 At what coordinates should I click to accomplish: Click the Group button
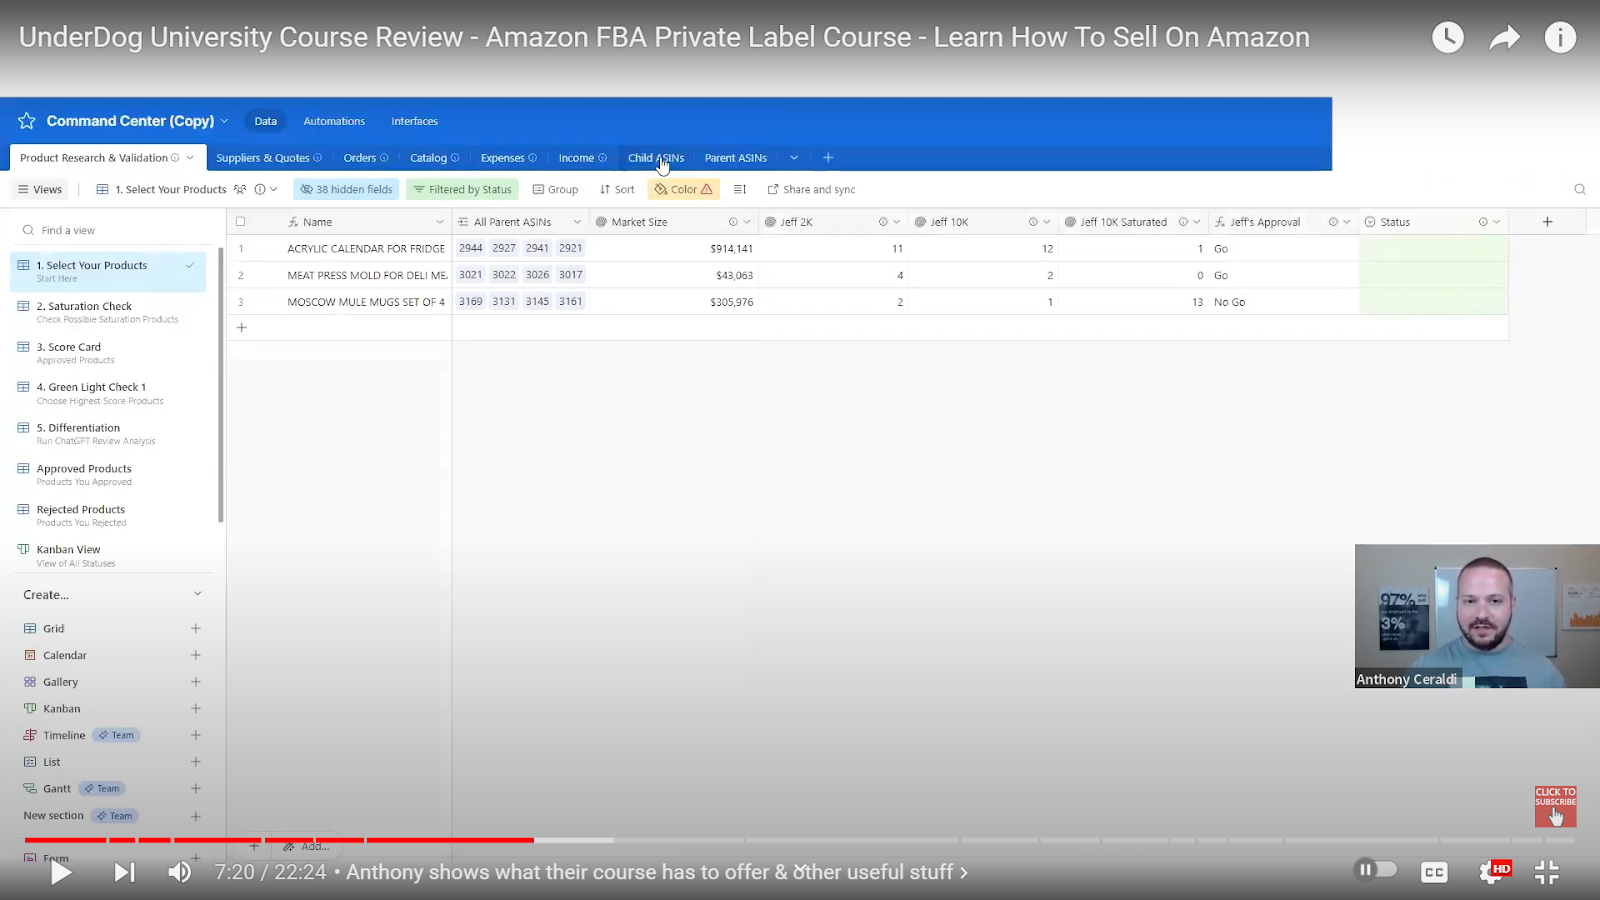click(555, 189)
